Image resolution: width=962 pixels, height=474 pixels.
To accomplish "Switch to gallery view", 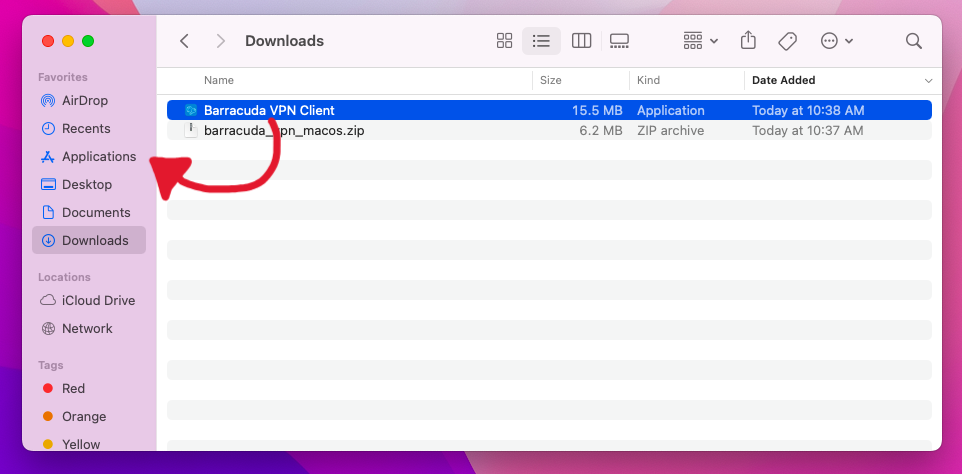I will [619, 41].
